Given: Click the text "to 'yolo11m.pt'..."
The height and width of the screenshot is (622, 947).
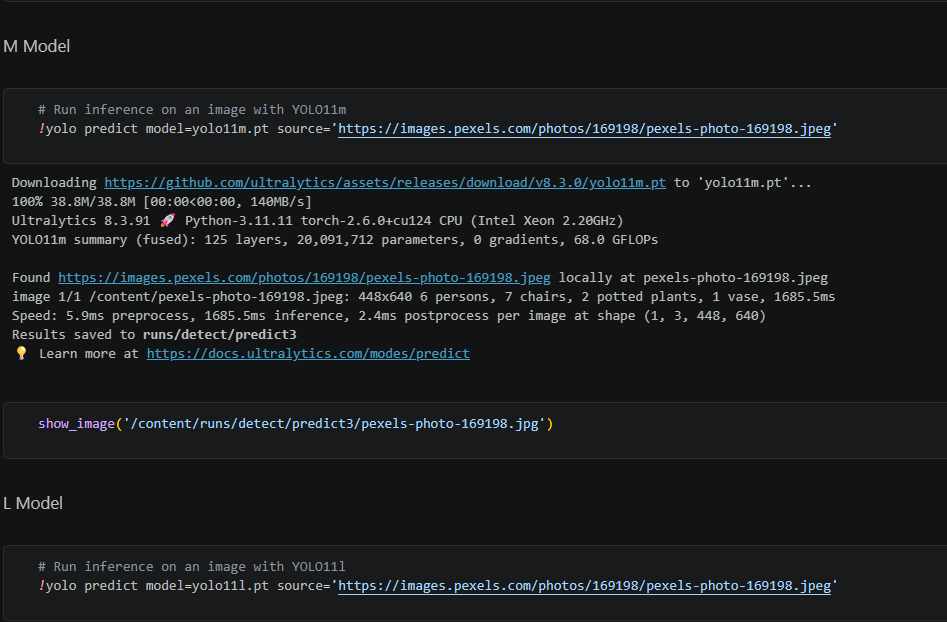Looking at the screenshot, I should pos(742,182).
